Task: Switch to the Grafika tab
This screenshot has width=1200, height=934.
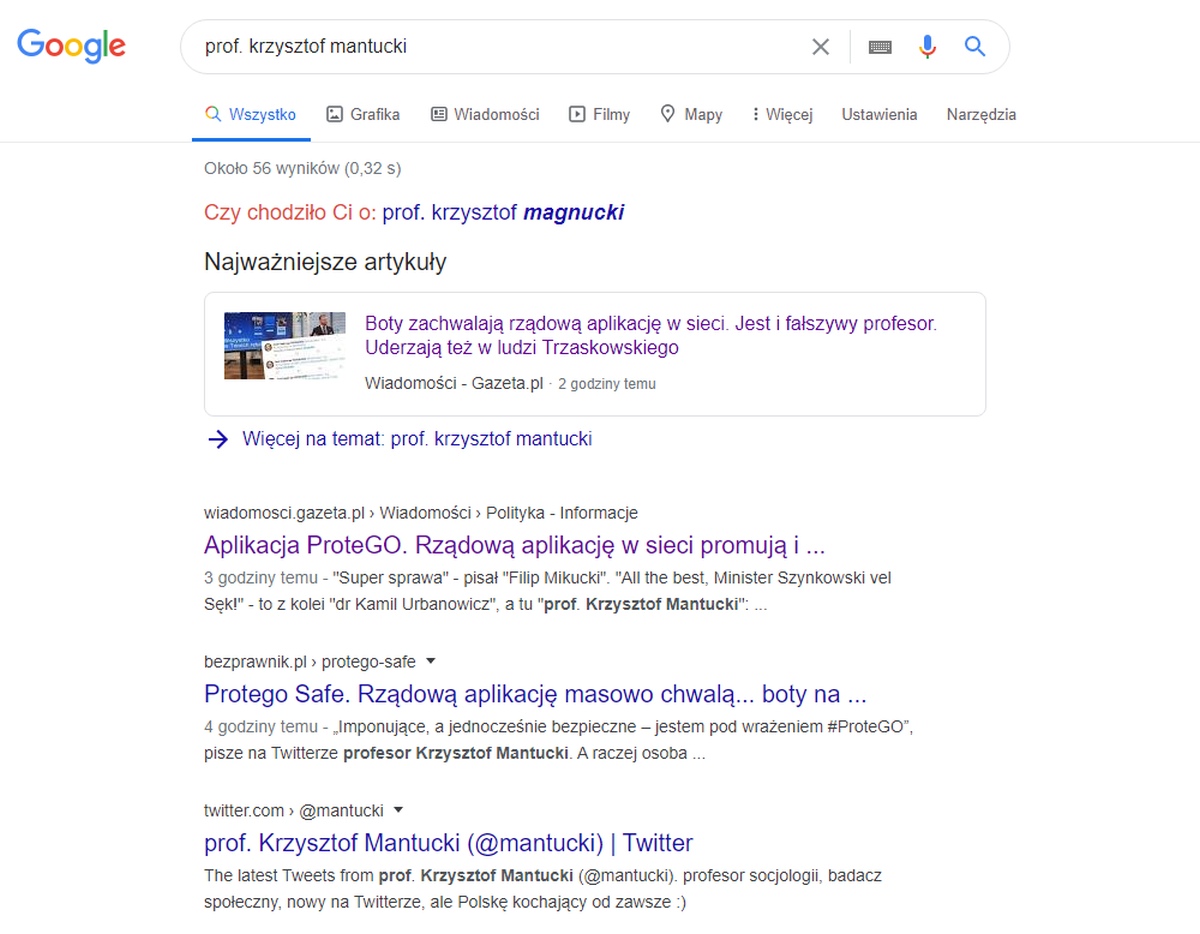Action: tap(363, 115)
